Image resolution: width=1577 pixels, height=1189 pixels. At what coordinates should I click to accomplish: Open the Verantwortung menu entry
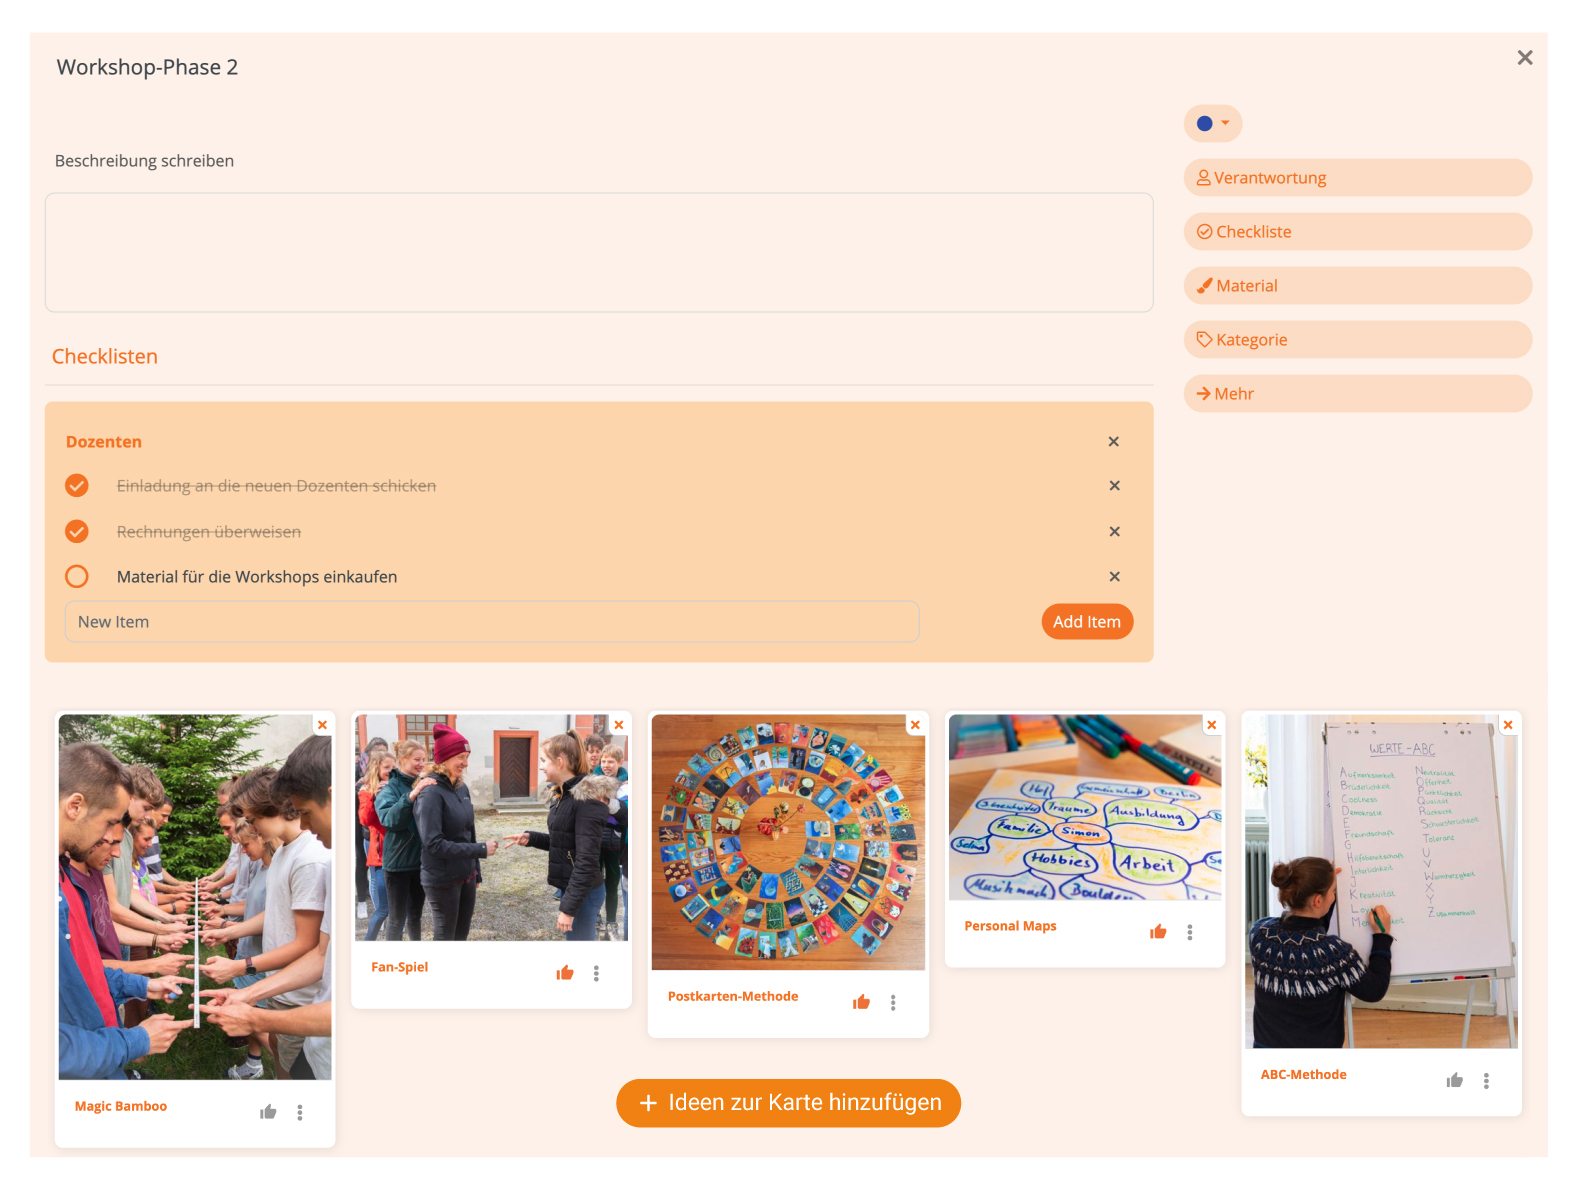1357,177
